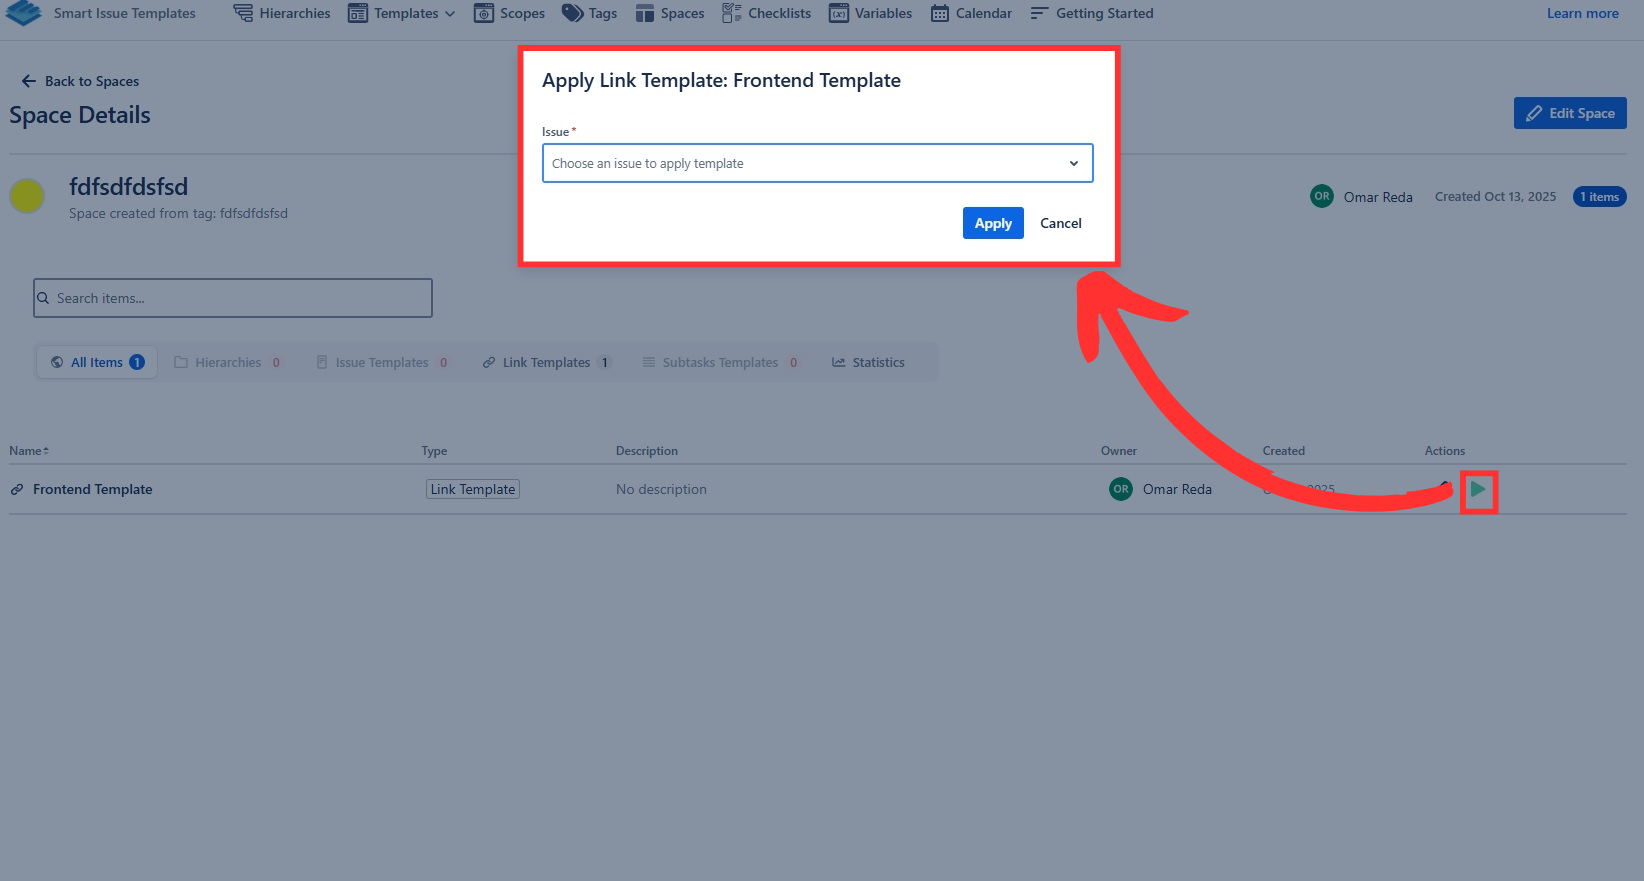1644x881 pixels.
Task: Expand the Templates dropdown menu
Action: [401, 13]
